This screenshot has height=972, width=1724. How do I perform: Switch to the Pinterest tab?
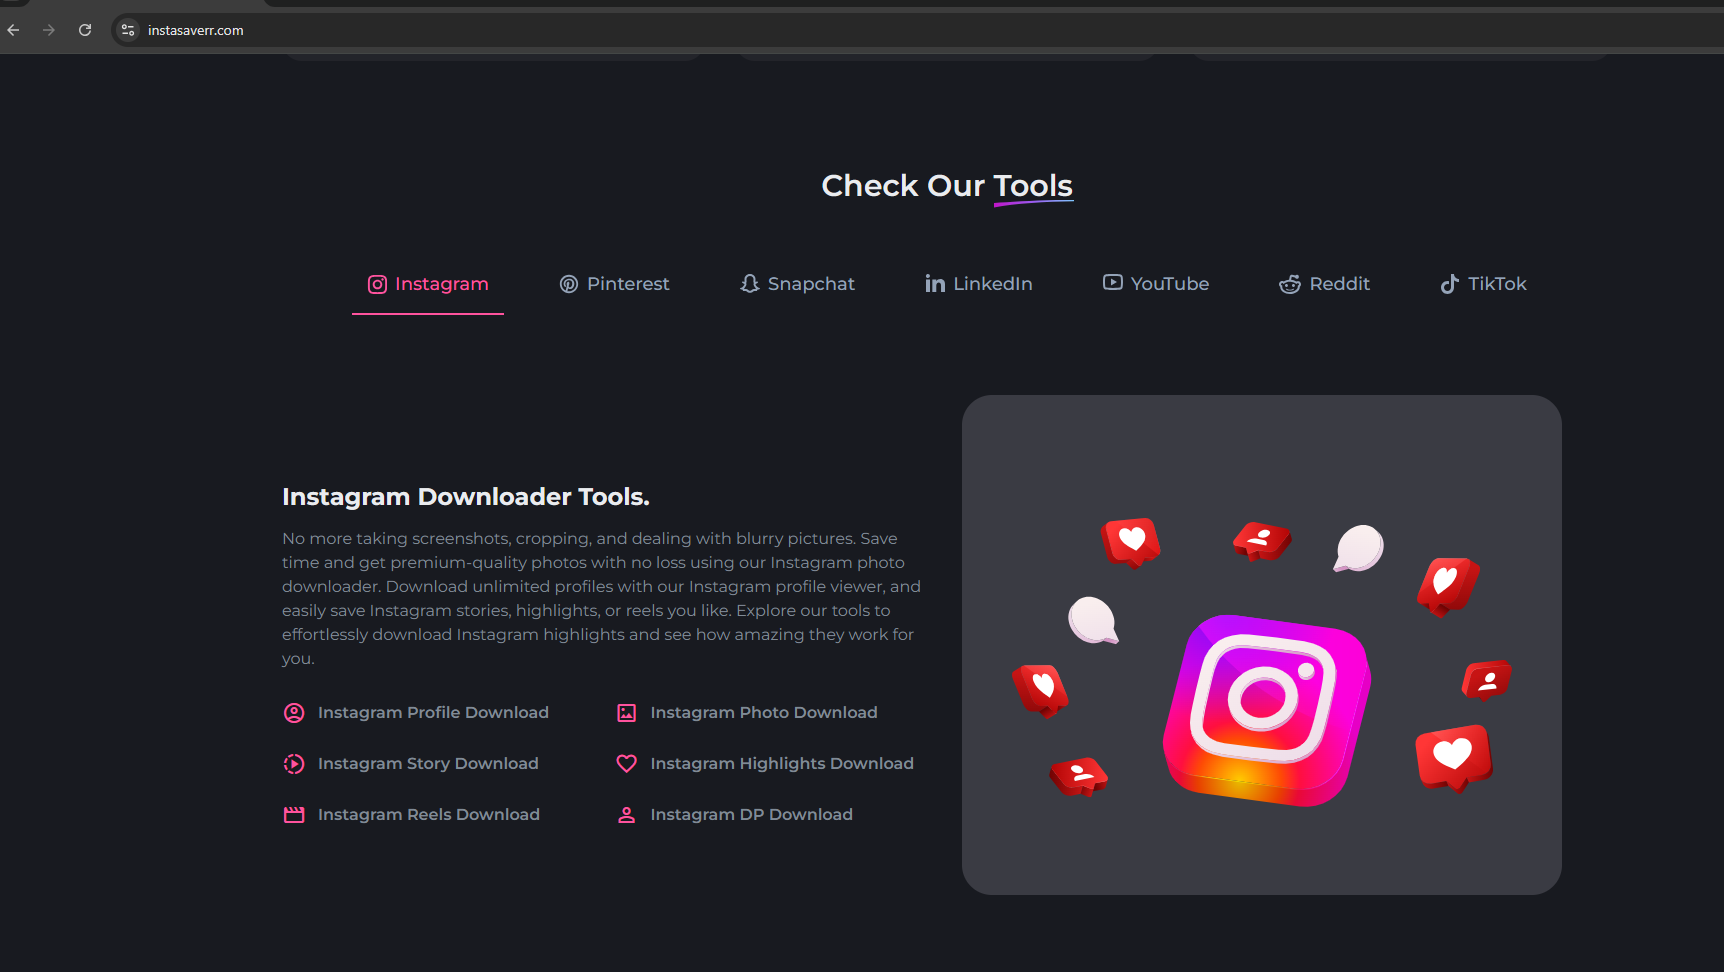click(614, 284)
